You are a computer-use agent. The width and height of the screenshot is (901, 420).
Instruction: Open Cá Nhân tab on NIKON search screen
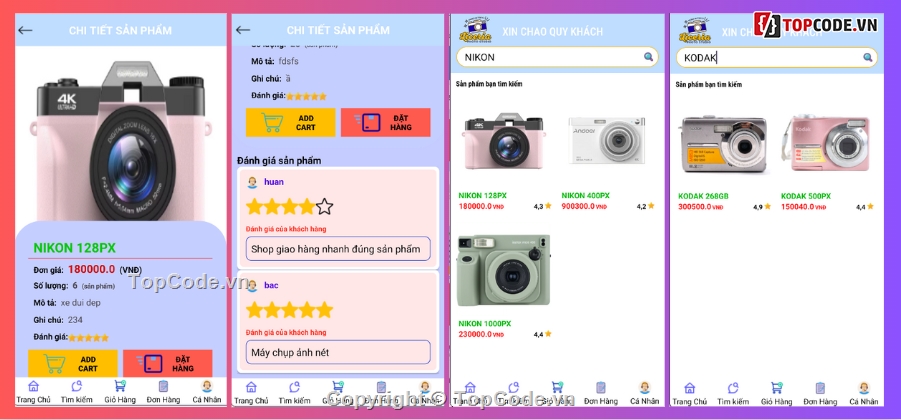coord(644,394)
